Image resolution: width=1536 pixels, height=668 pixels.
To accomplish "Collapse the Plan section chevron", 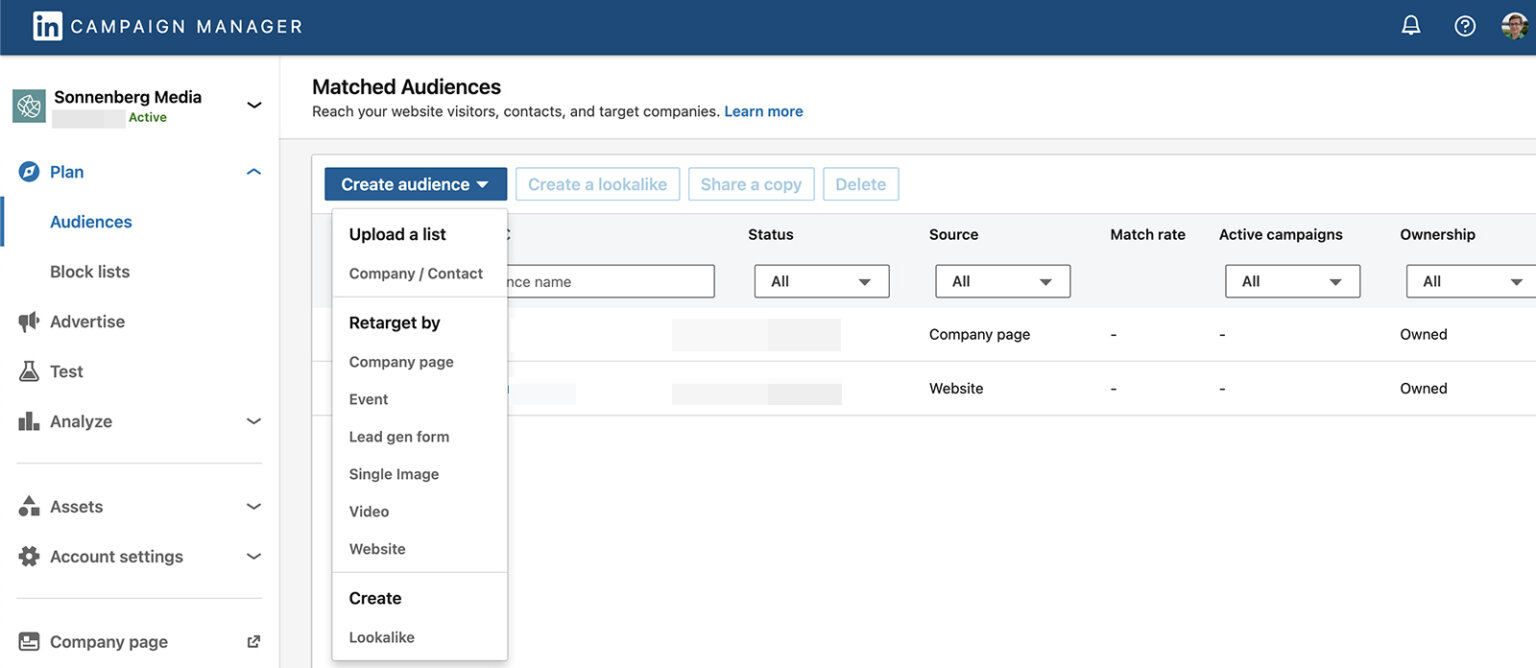I will pos(255,171).
